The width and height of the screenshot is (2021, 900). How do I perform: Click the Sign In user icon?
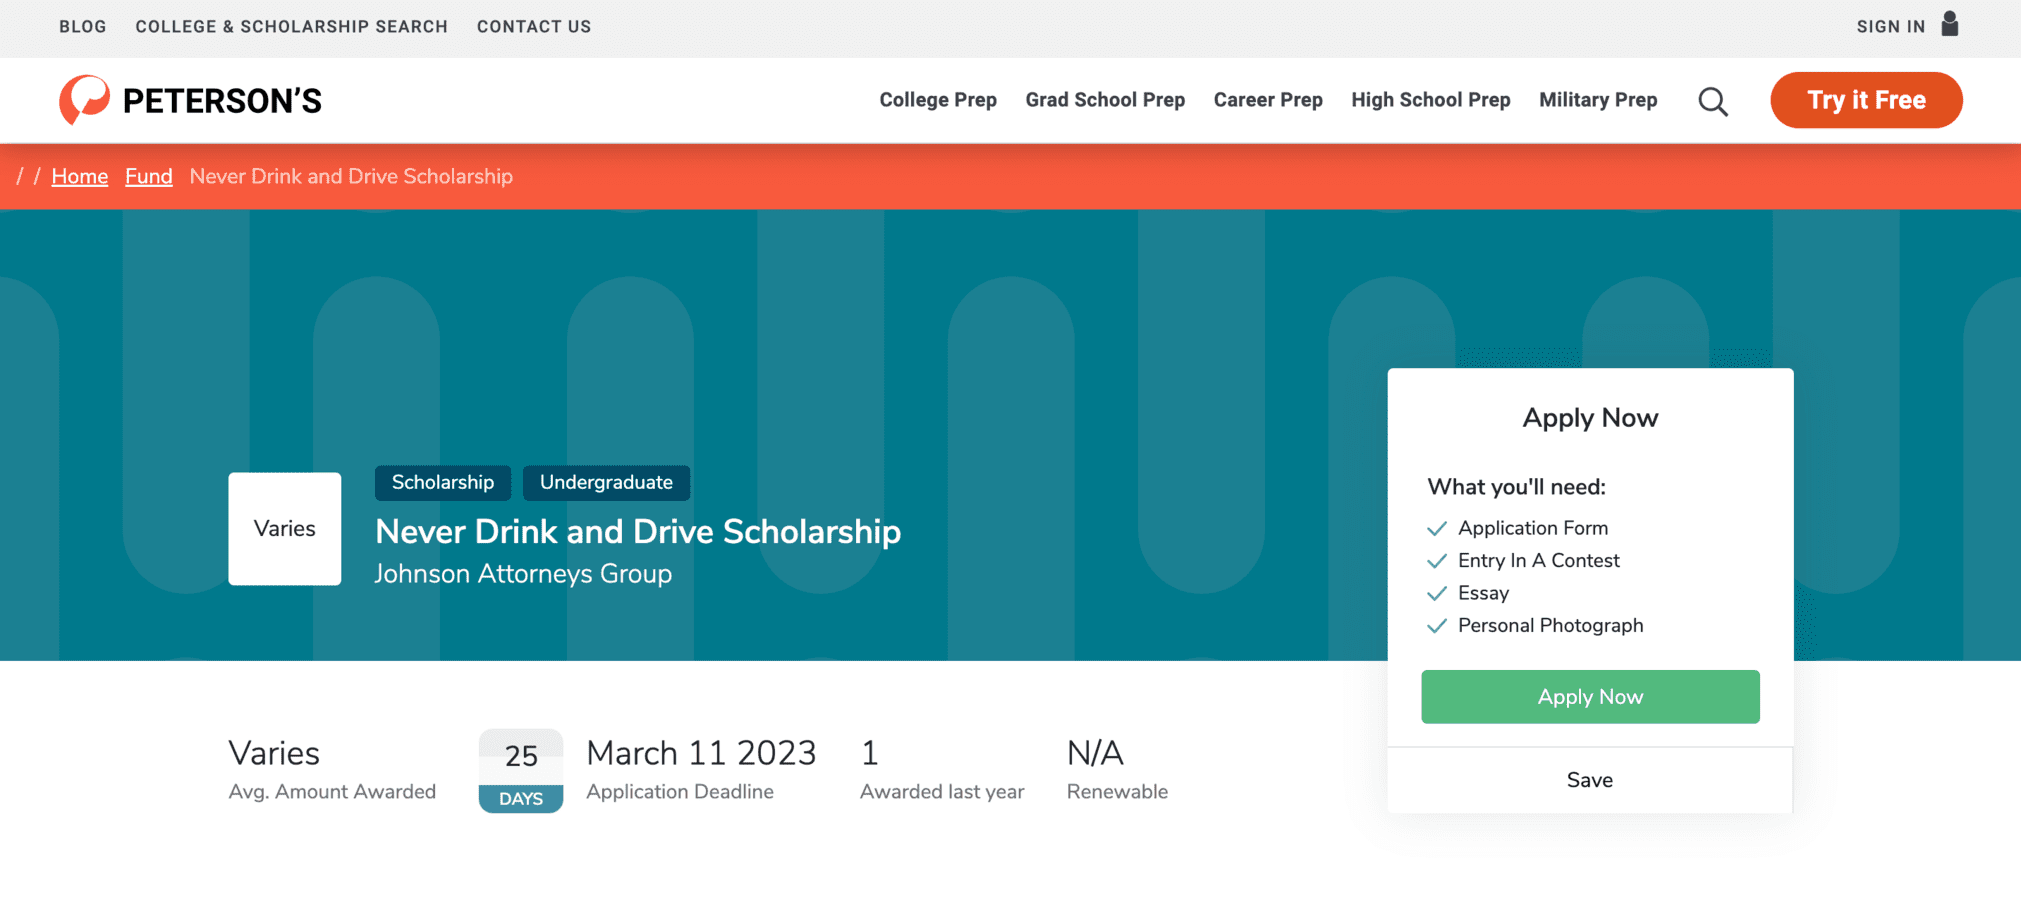[1949, 24]
